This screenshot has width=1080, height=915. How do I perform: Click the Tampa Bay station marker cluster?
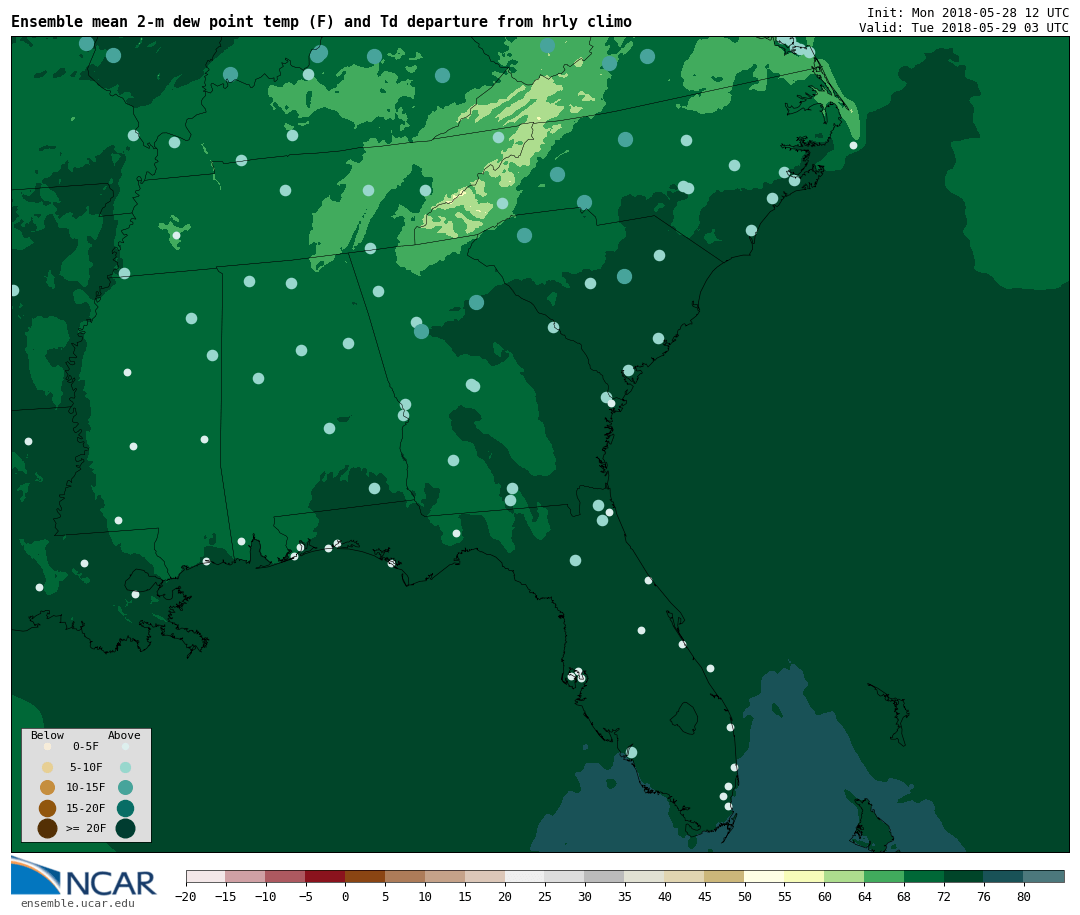tap(577, 675)
